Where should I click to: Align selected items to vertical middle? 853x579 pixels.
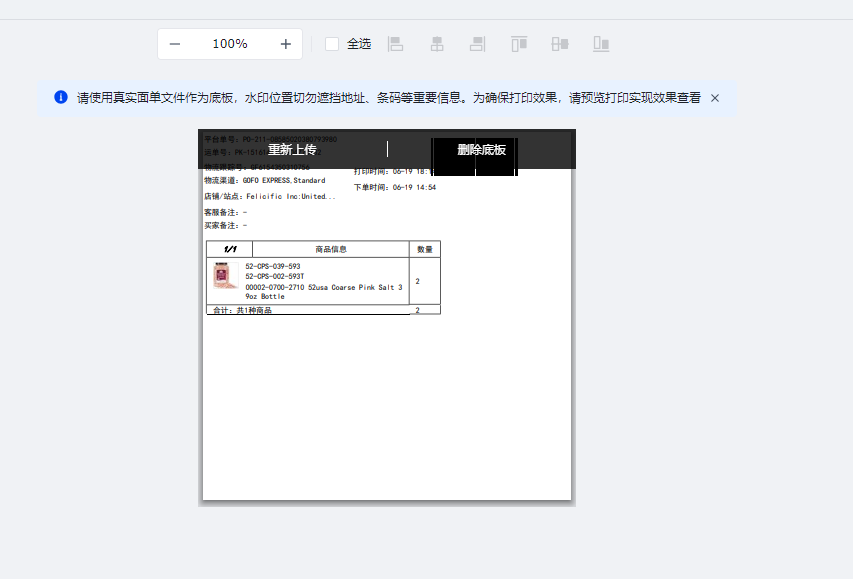[x=560, y=44]
